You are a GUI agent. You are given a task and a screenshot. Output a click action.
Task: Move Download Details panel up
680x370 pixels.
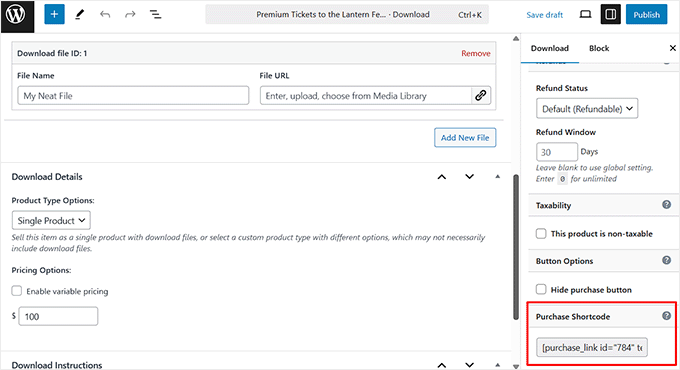click(441, 177)
